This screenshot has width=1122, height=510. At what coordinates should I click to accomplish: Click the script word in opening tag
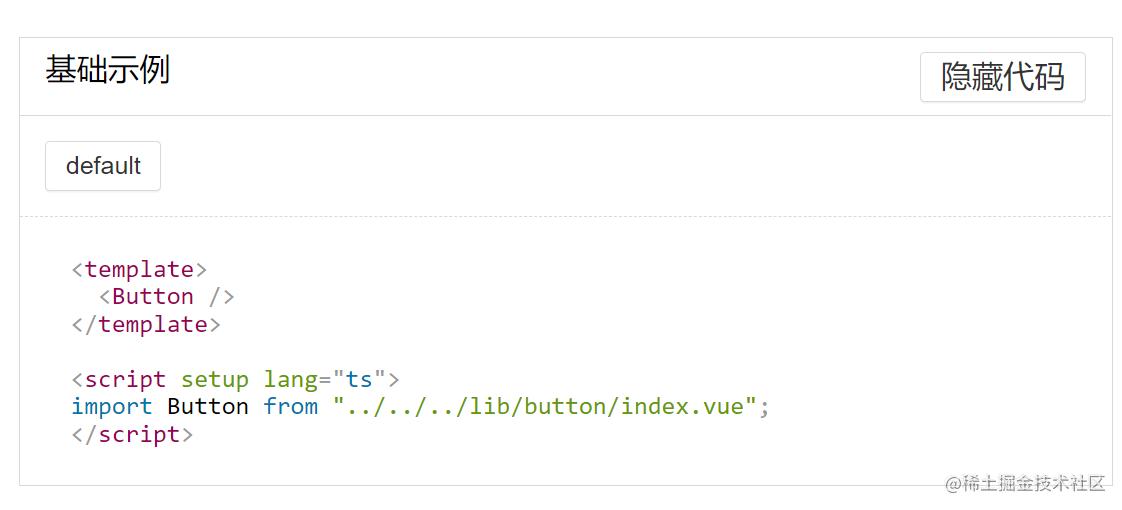(125, 380)
